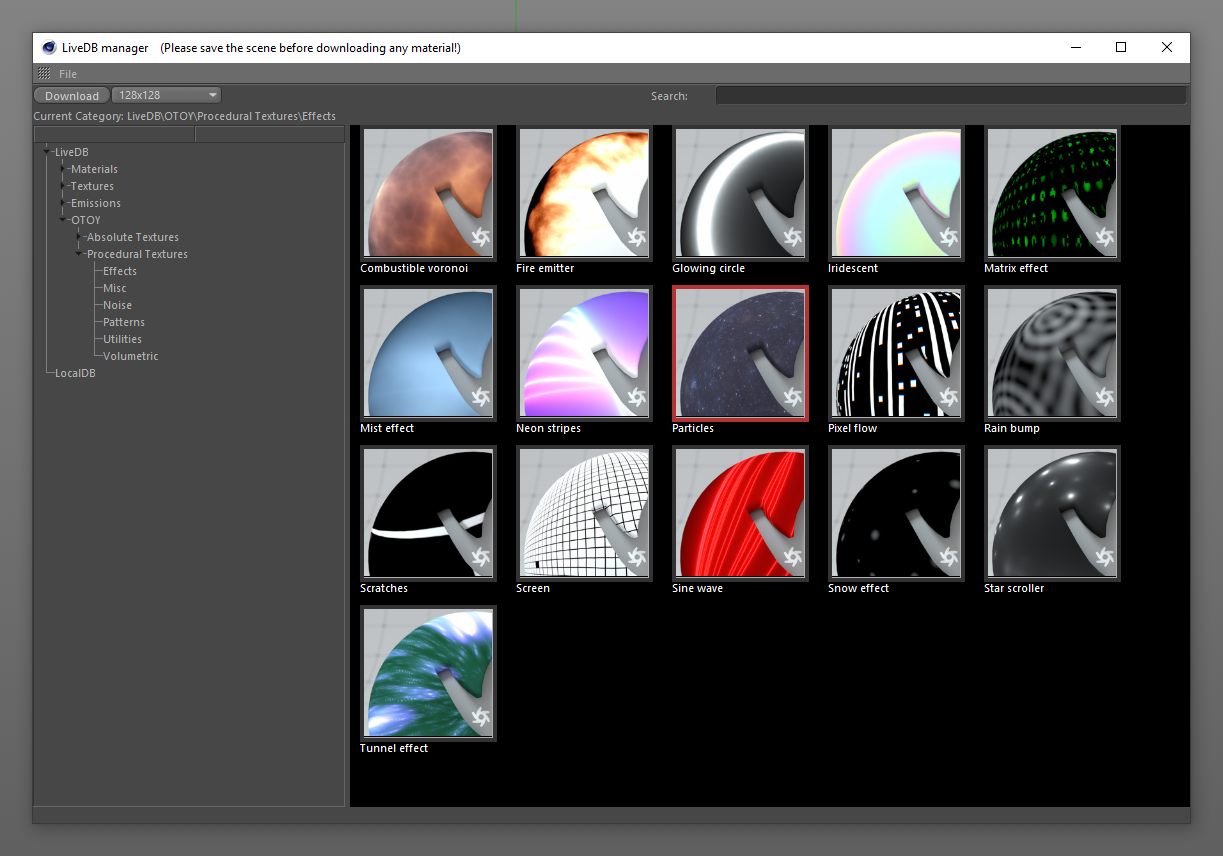This screenshot has width=1223, height=856.
Task: Select the Scratches material thumbnail
Action: (428, 513)
